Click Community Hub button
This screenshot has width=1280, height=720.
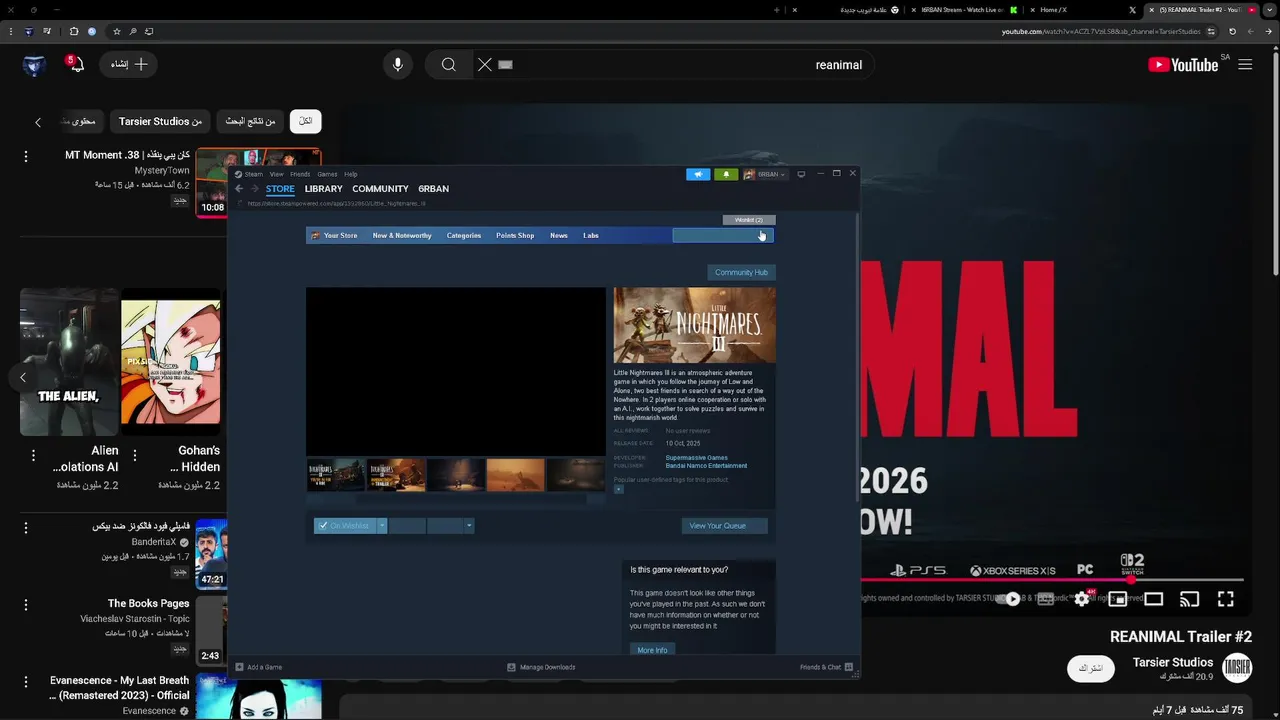(x=741, y=272)
